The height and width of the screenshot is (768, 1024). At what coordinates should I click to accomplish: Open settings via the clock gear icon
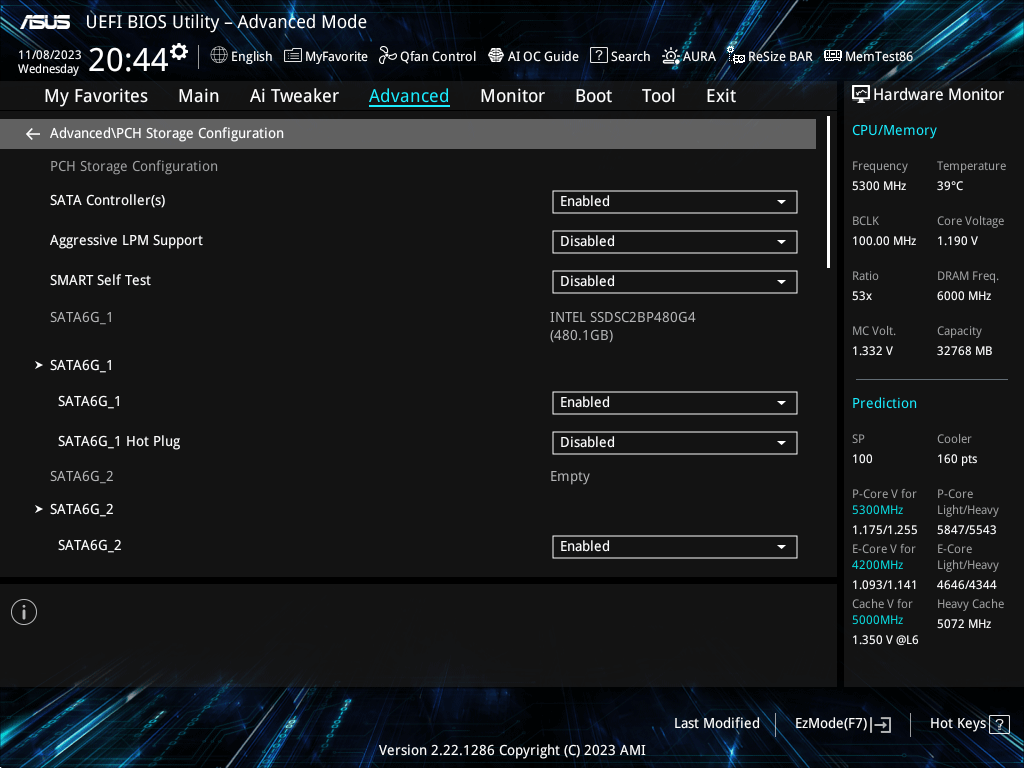coord(179,51)
